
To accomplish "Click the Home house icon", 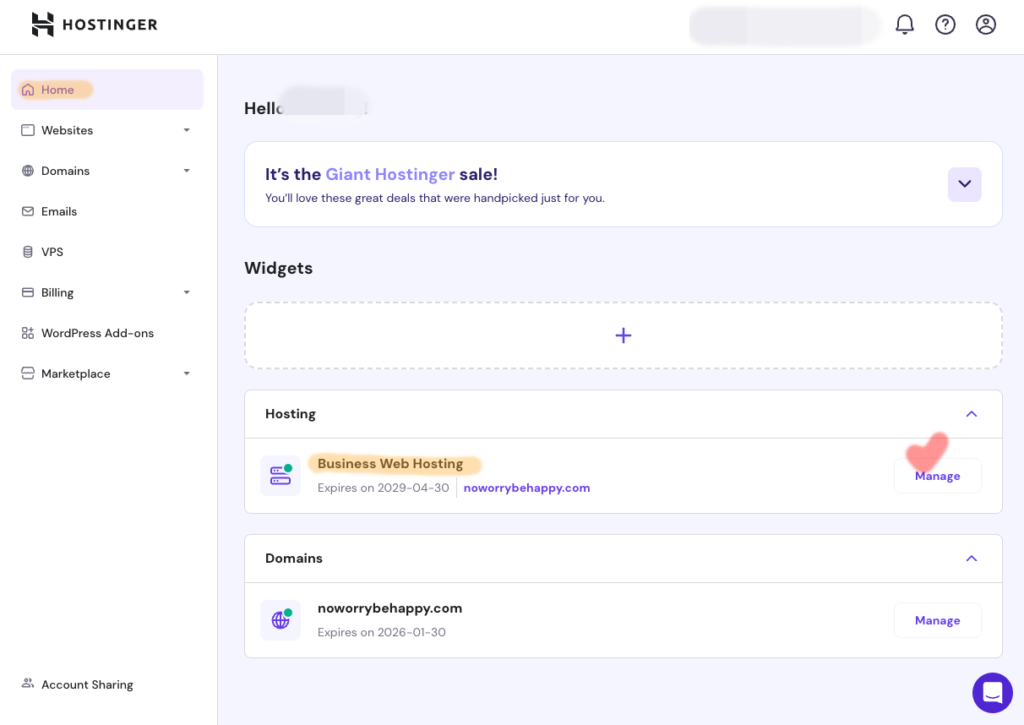I will pyautogui.click(x=27, y=90).
